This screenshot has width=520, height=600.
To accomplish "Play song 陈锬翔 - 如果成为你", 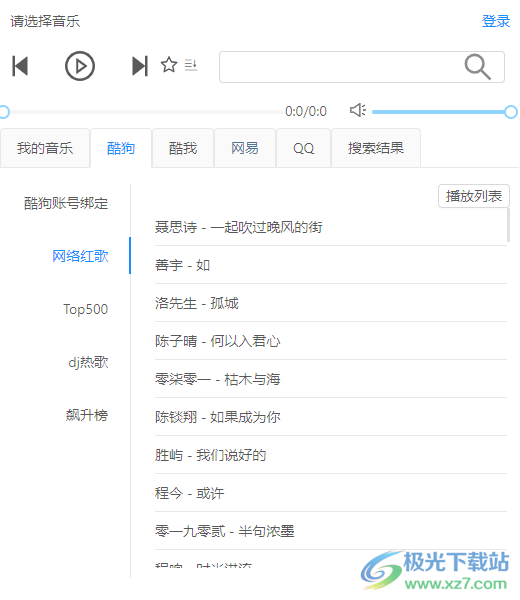I will coord(331,417).
